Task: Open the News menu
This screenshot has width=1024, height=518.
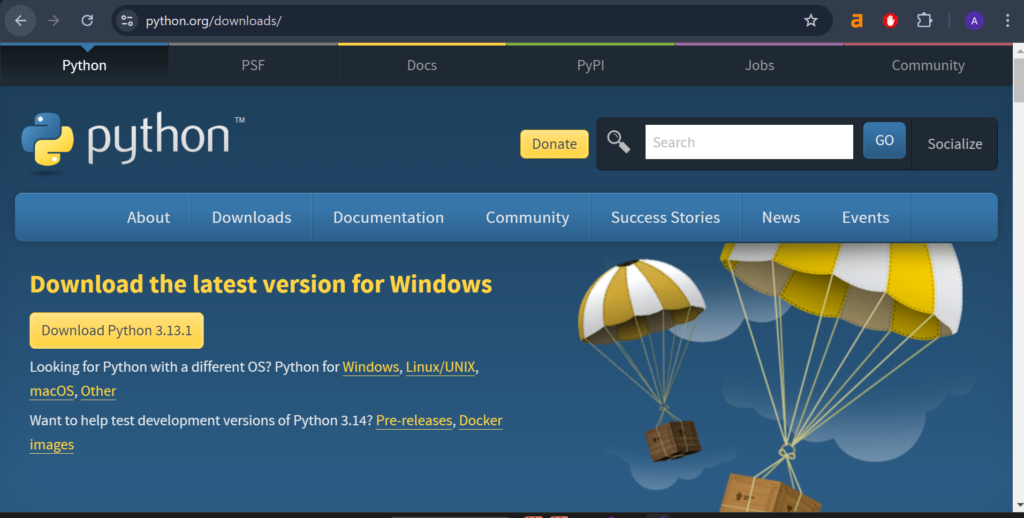Action: [x=781, y=218]
